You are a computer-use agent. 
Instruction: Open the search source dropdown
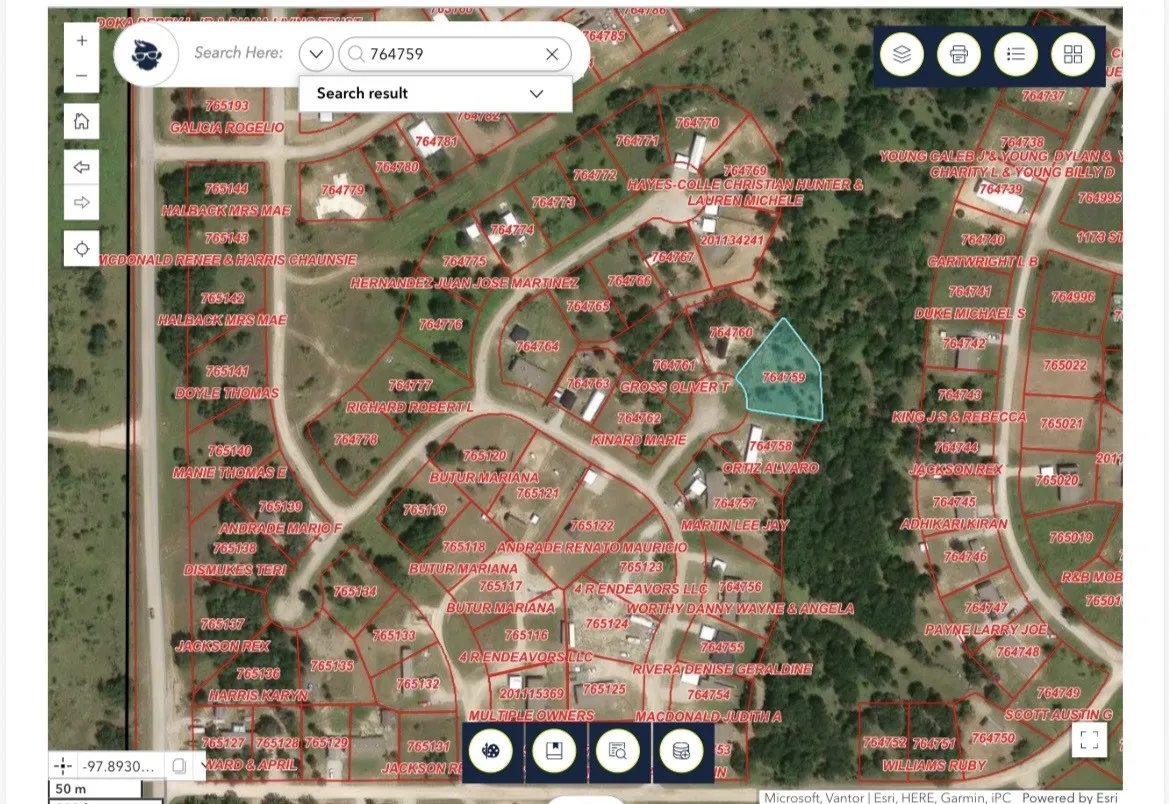coord(315,54)
